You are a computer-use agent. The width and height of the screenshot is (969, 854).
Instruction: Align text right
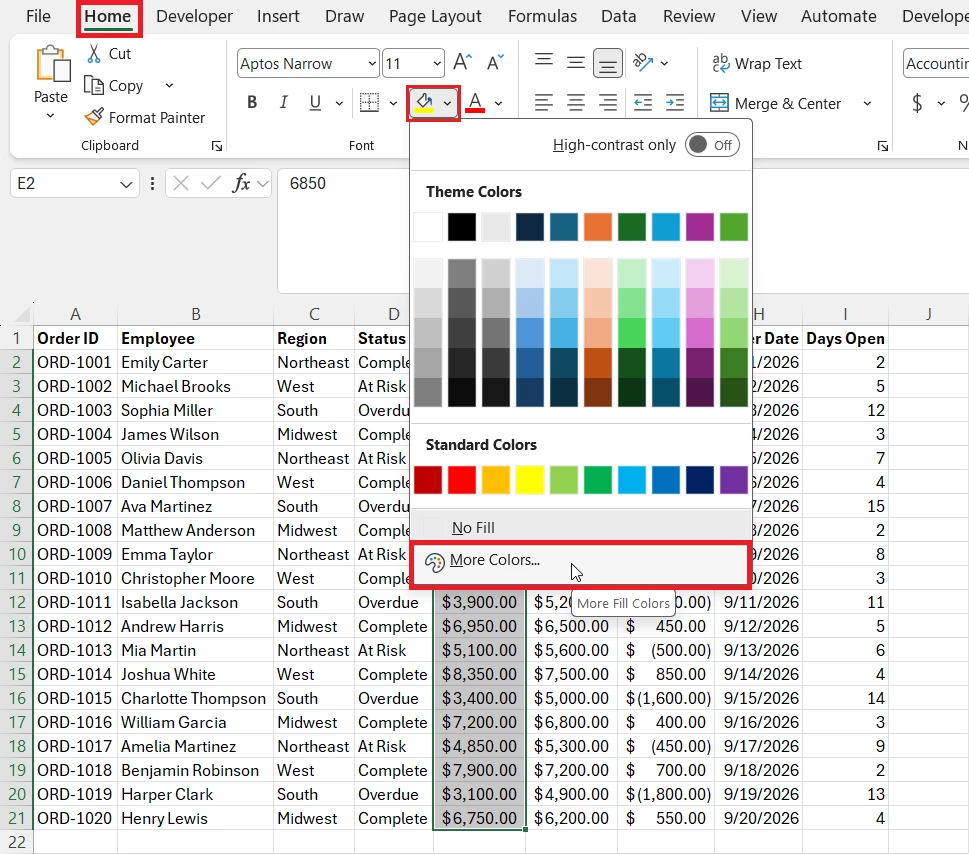click(x=607, y=103)
